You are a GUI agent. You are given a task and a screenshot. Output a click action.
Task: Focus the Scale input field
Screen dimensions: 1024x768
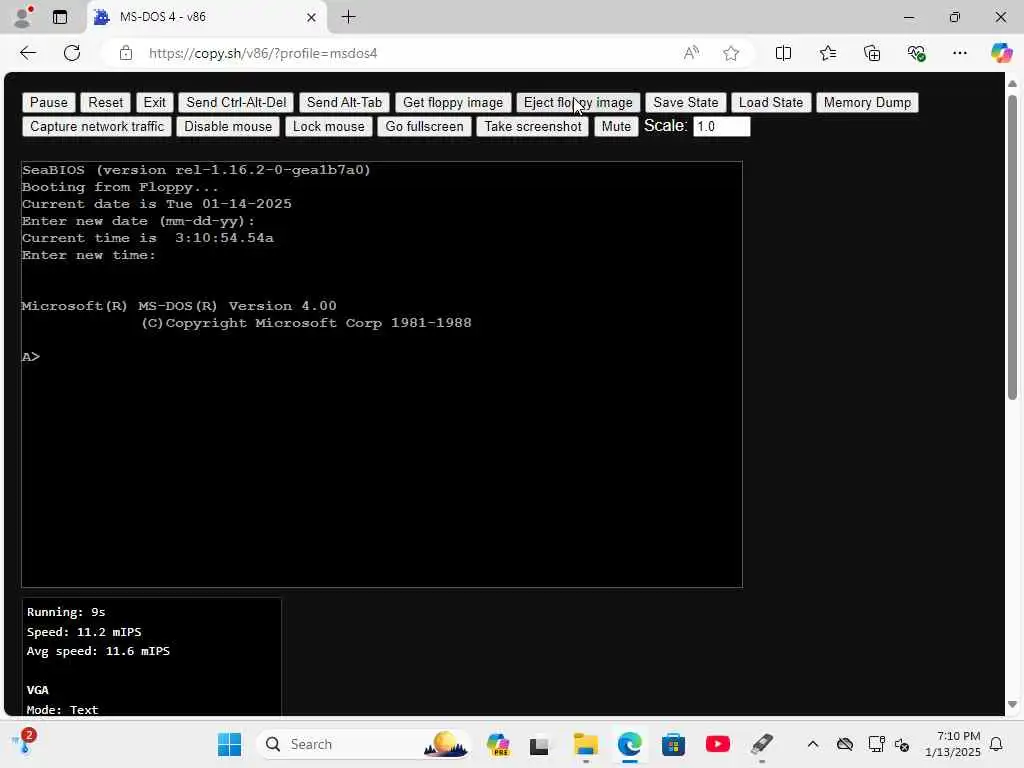tap(722, 127)
